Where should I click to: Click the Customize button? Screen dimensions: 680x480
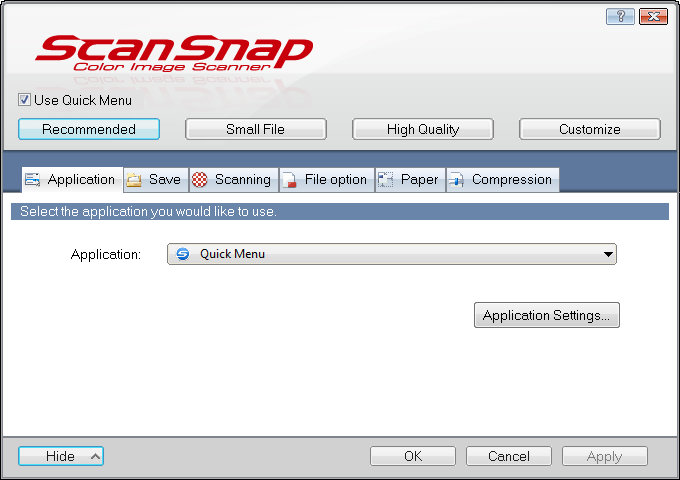pos(590,129)
